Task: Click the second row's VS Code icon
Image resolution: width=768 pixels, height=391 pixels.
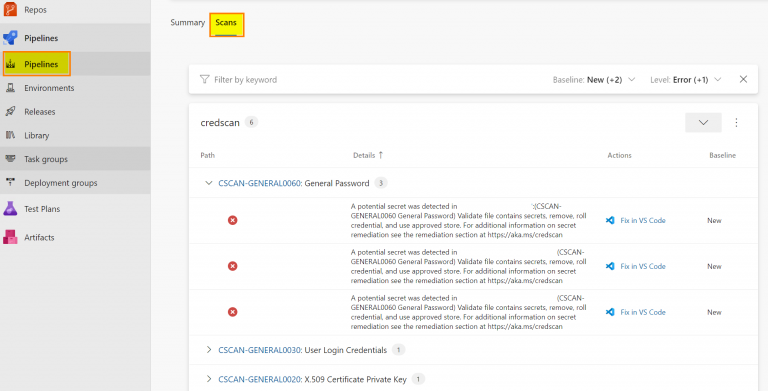Action: tap(610, 266)
